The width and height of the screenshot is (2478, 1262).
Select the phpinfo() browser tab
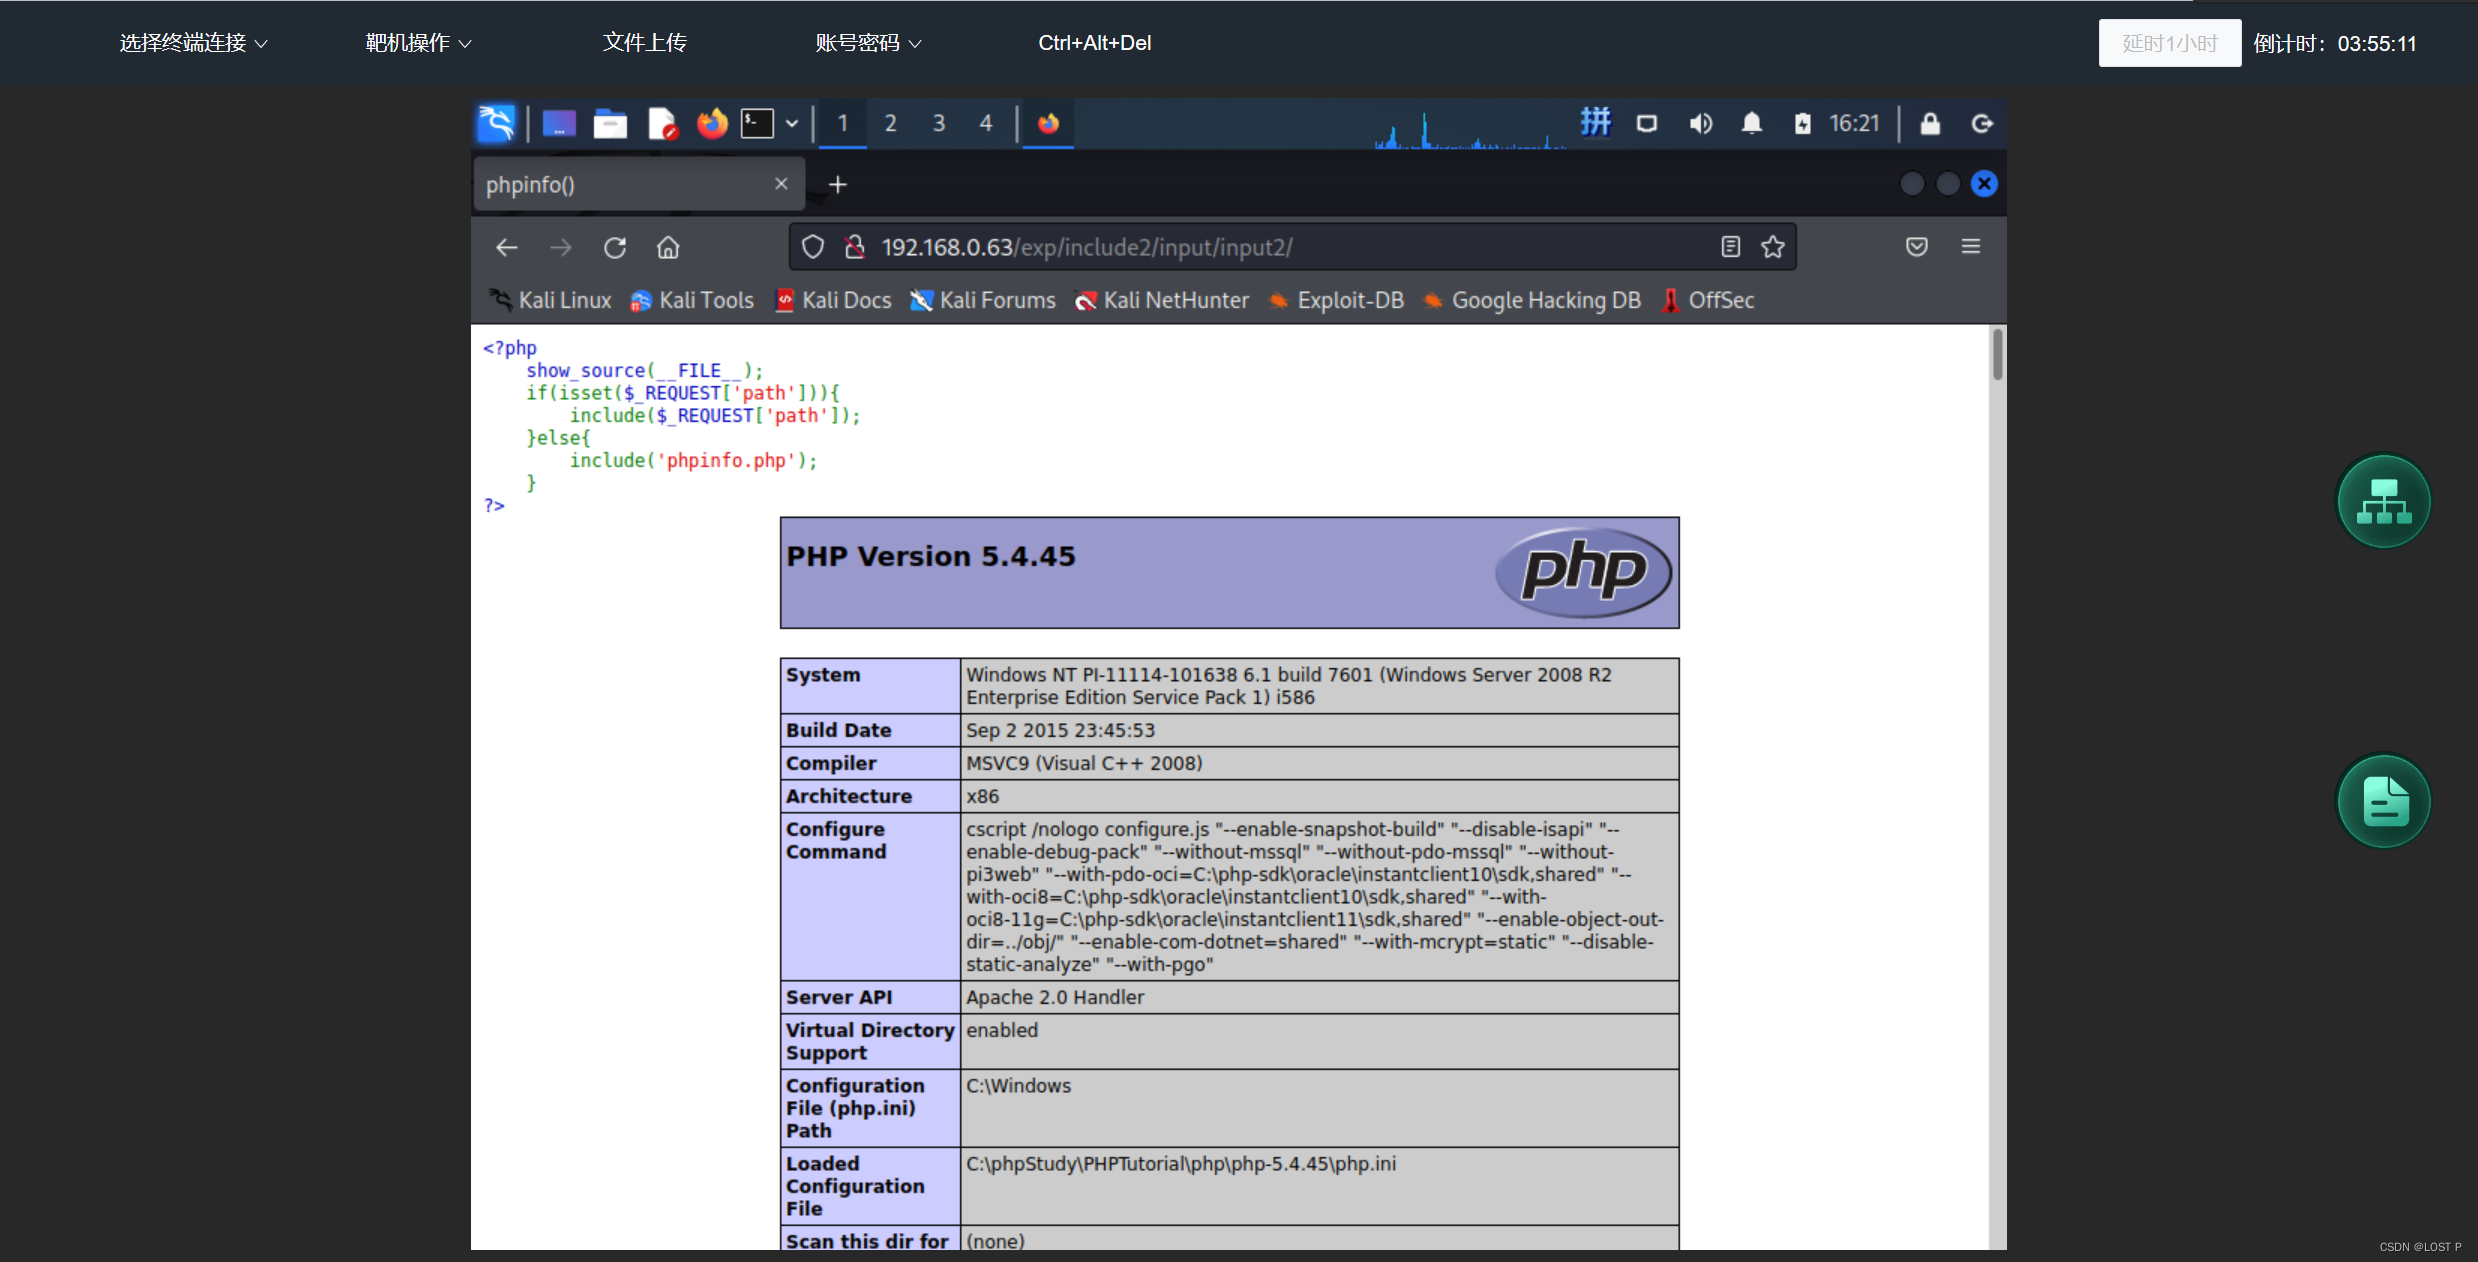638,184
